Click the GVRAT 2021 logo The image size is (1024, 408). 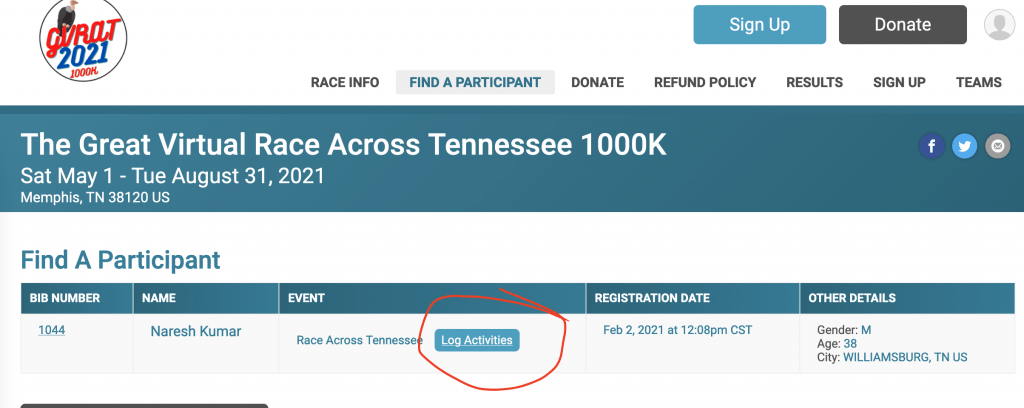(x=83, y=40)
